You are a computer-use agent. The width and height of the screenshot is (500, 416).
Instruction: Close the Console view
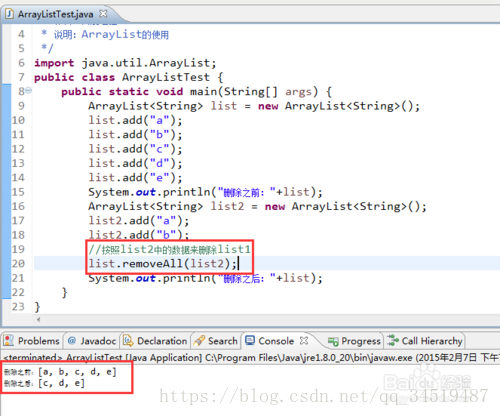tap(304, 340)
